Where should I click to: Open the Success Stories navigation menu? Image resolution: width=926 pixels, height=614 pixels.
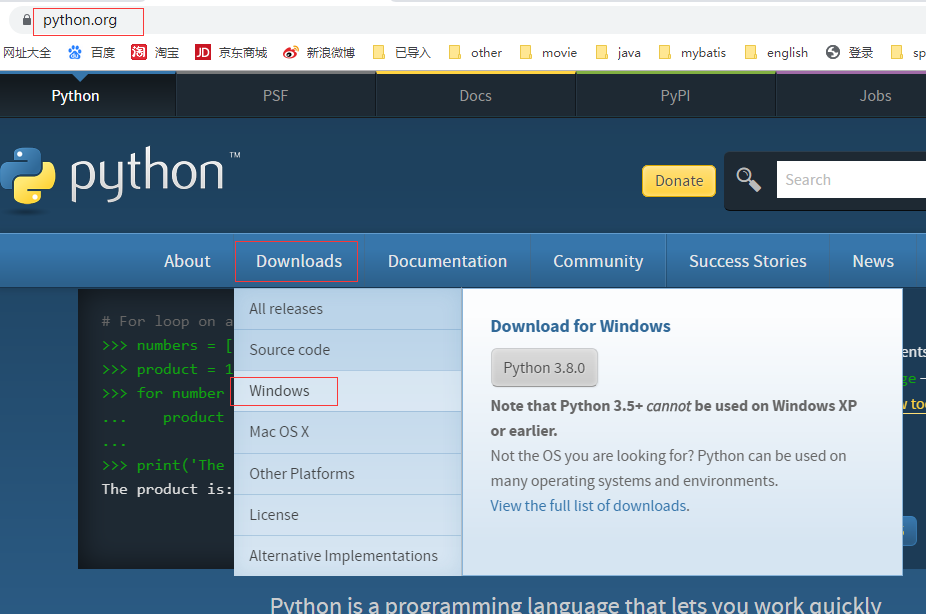[x=748, y=261]
